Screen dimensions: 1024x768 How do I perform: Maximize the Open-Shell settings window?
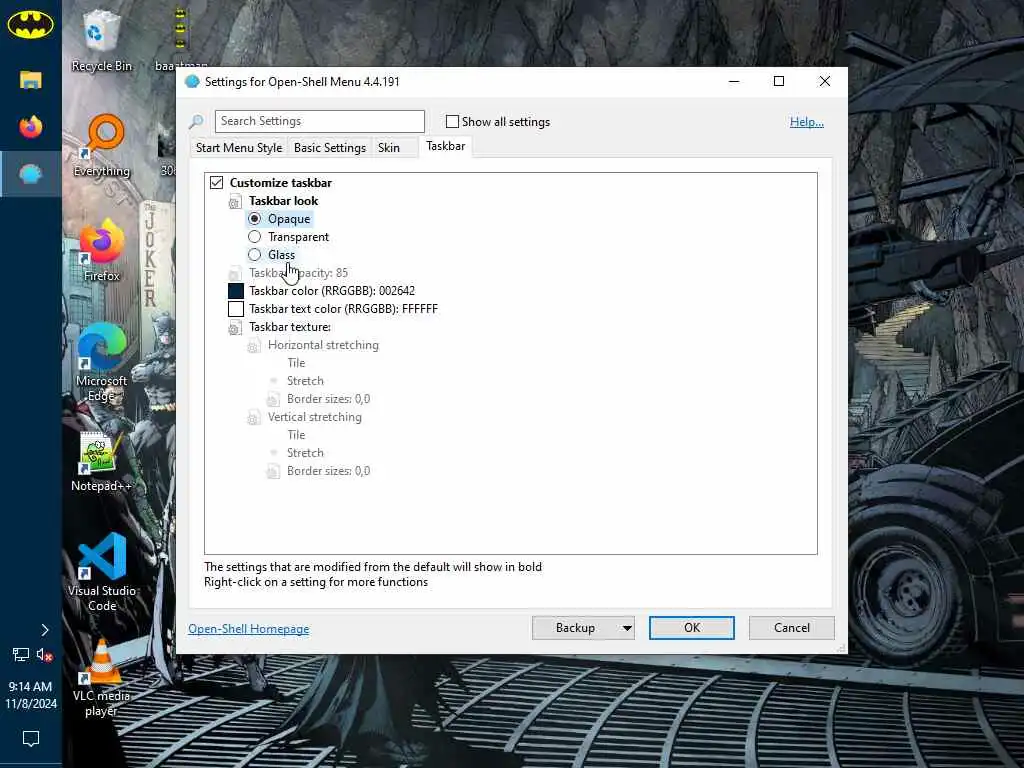pos(778,81)
